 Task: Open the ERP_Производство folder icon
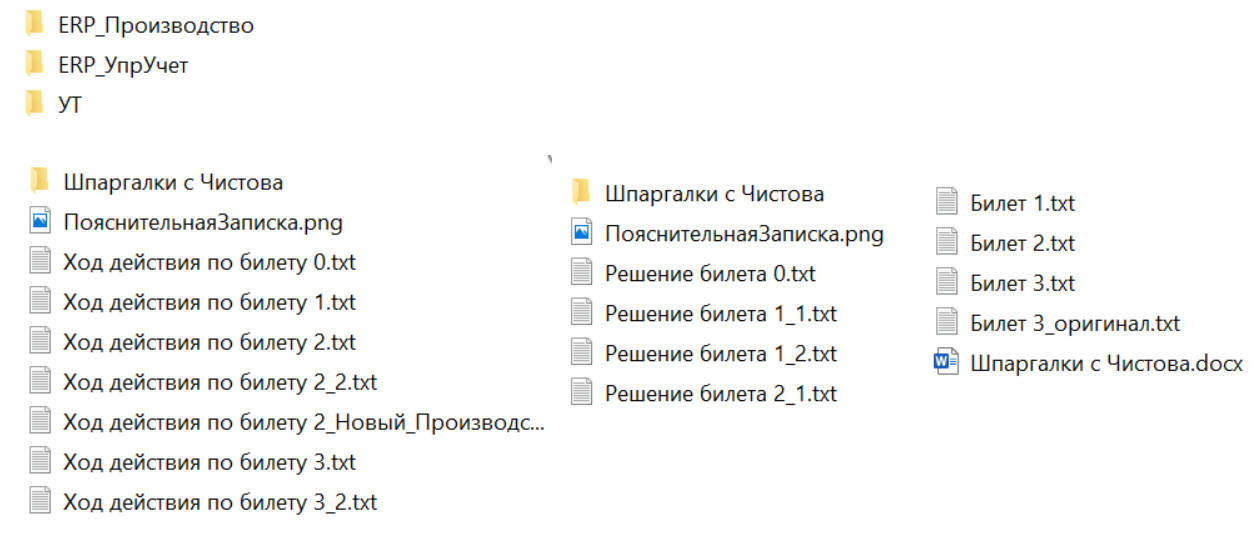tap(35, 25)
